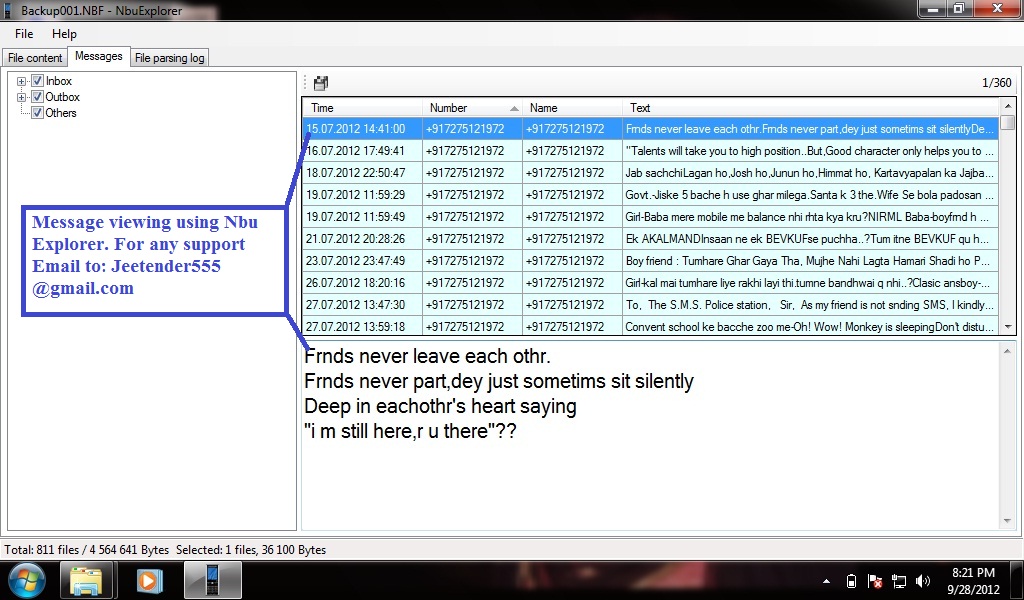Viewport: 1024px width, 600px height.
Task: Uncheck the Outbox checkbox
Action: [38, 96]
